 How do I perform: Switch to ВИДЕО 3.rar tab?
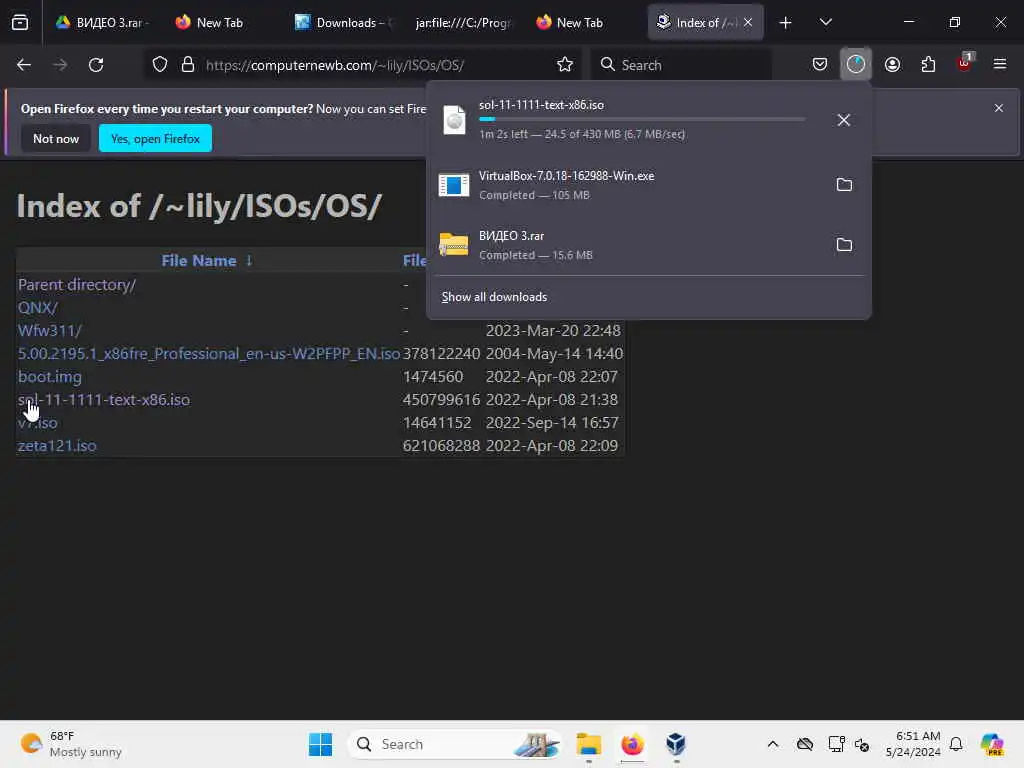[x=101, y=23]
